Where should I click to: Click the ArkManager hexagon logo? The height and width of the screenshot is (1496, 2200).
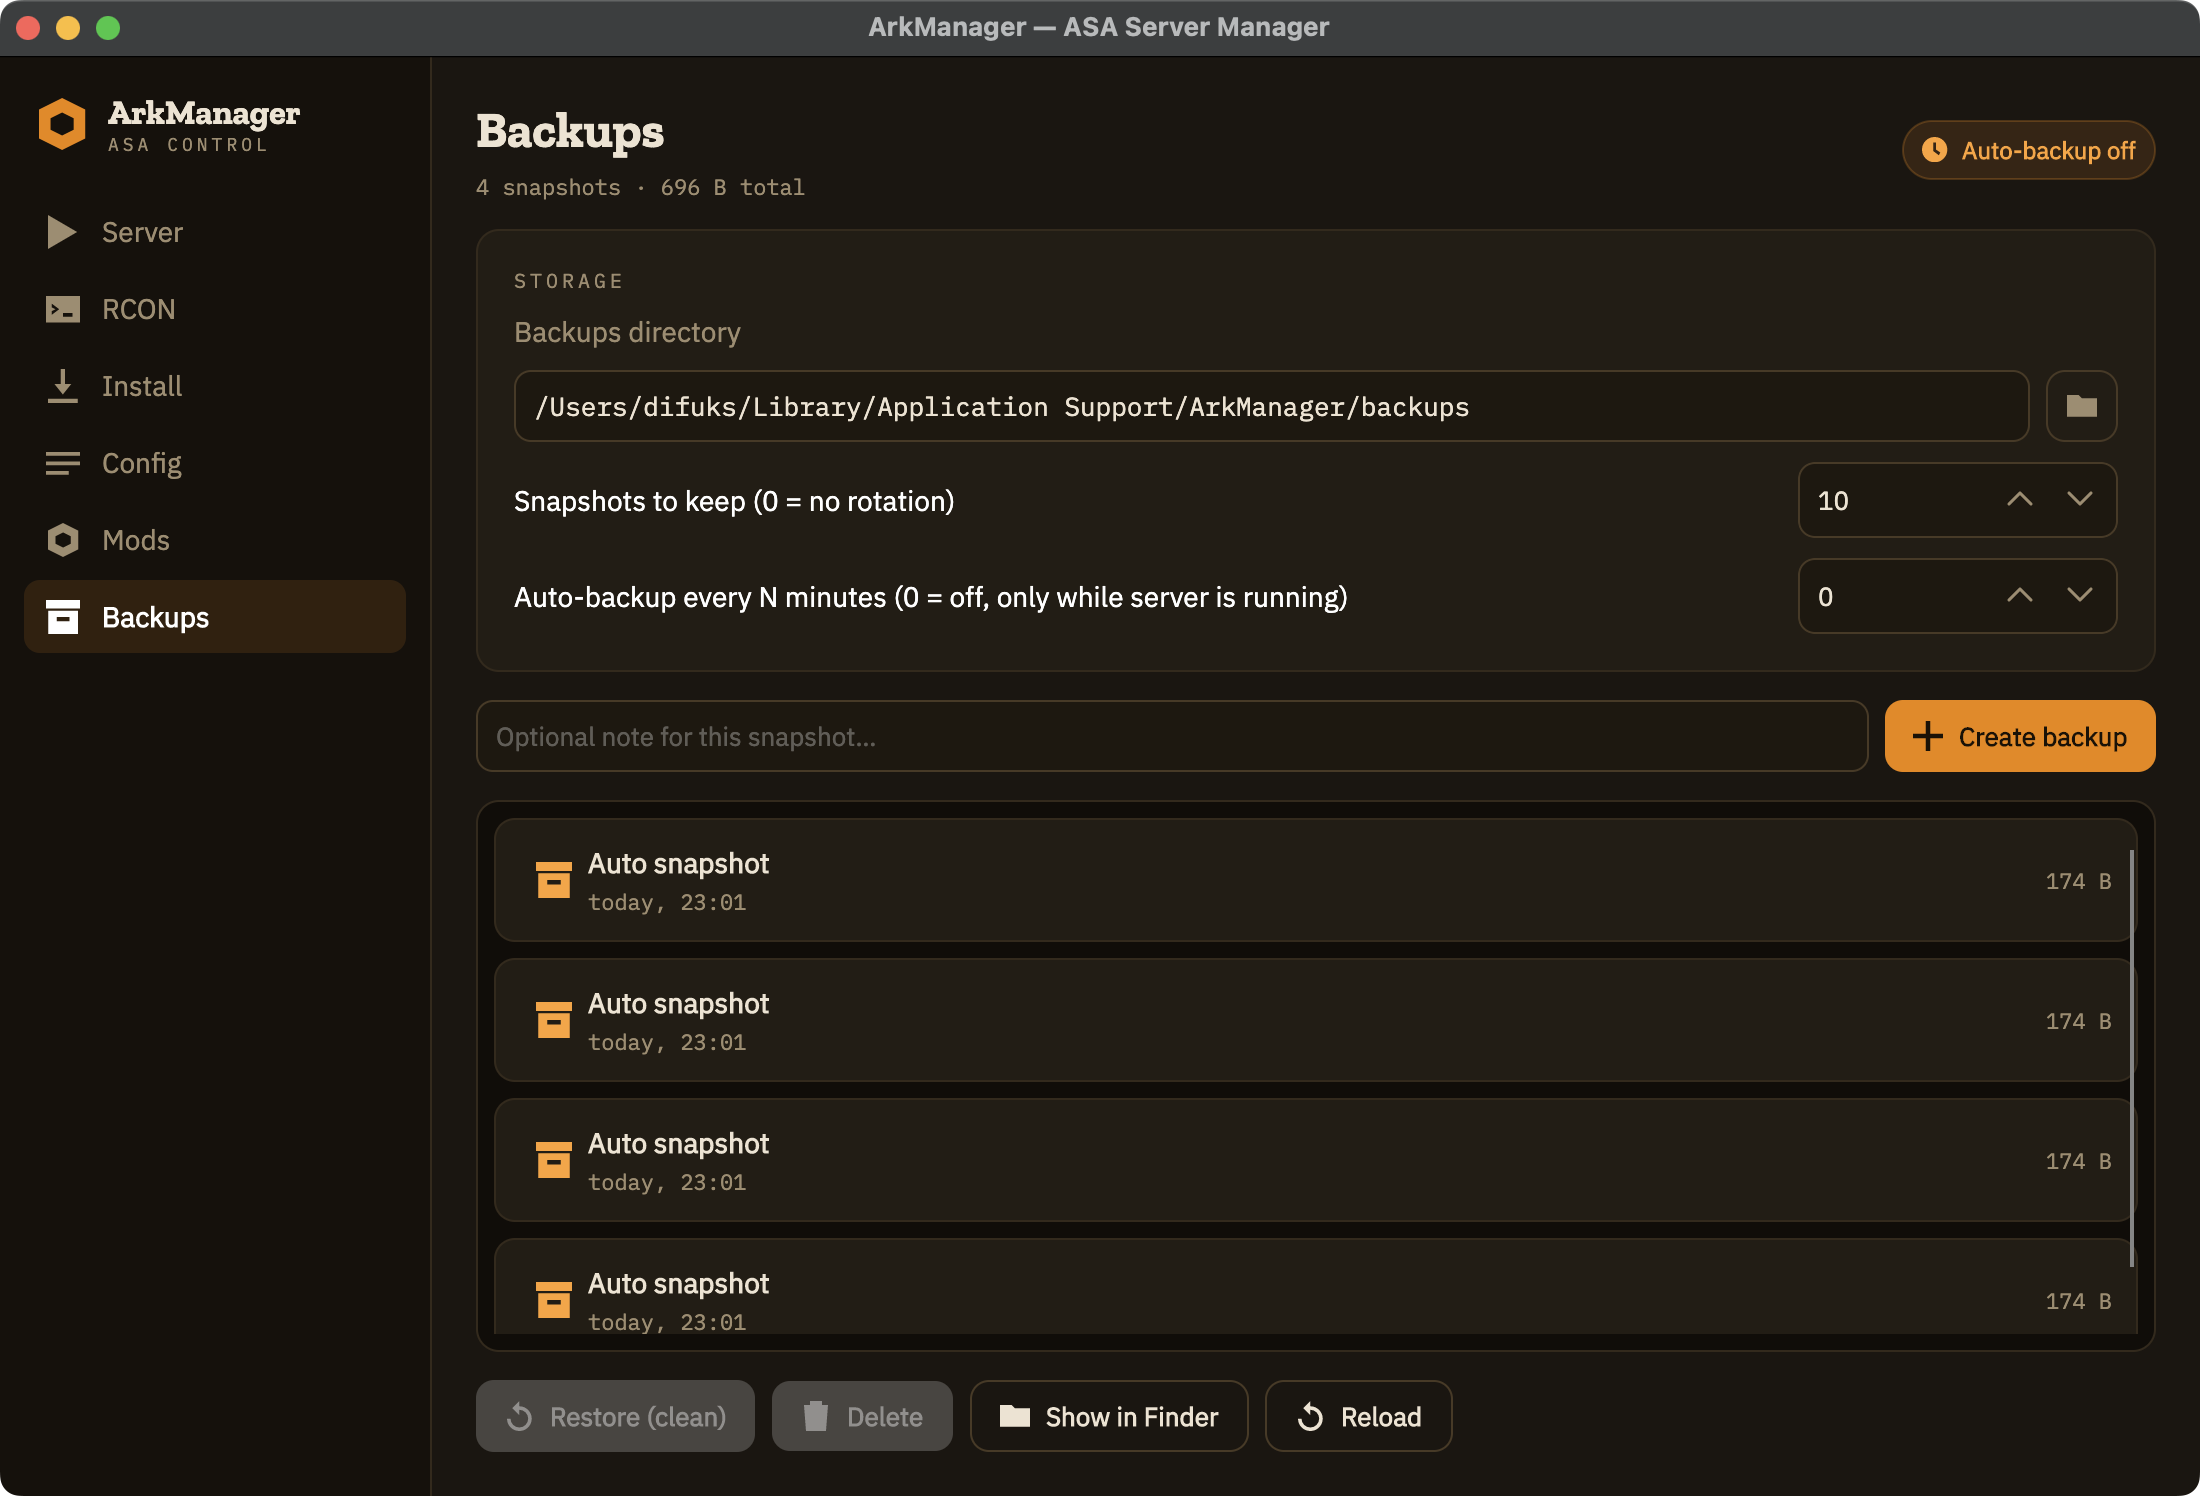pos(62,124)
